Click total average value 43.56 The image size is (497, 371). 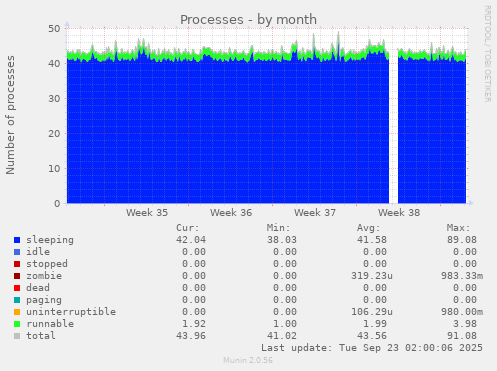372,336
